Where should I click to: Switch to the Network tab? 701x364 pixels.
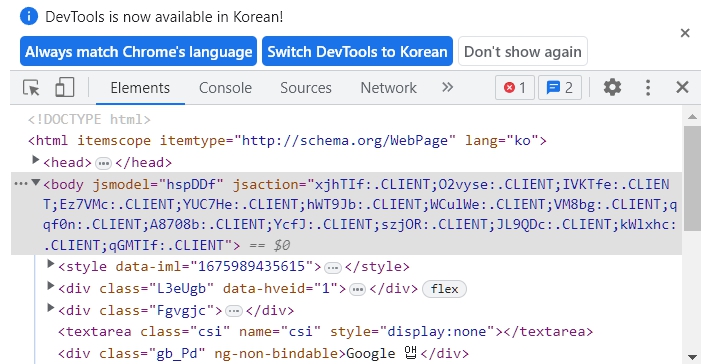click(x=389, y=88)
